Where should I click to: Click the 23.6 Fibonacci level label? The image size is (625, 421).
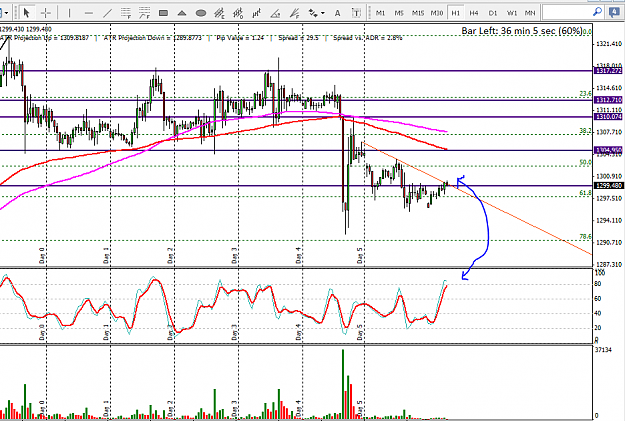586,94
